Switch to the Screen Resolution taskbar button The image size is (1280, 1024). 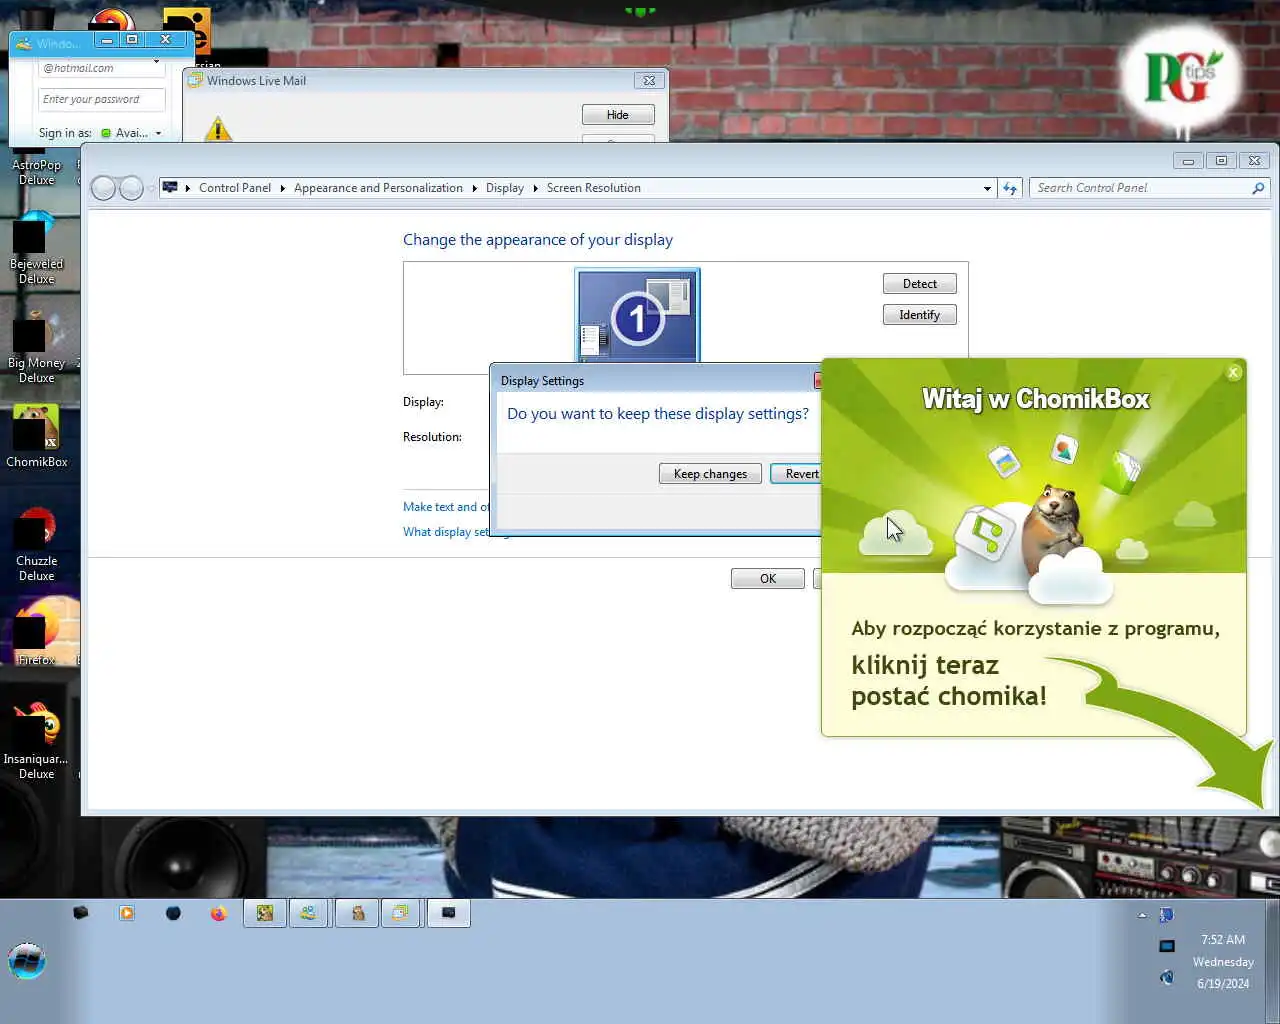pyautogui.click(x=449, y=913)
